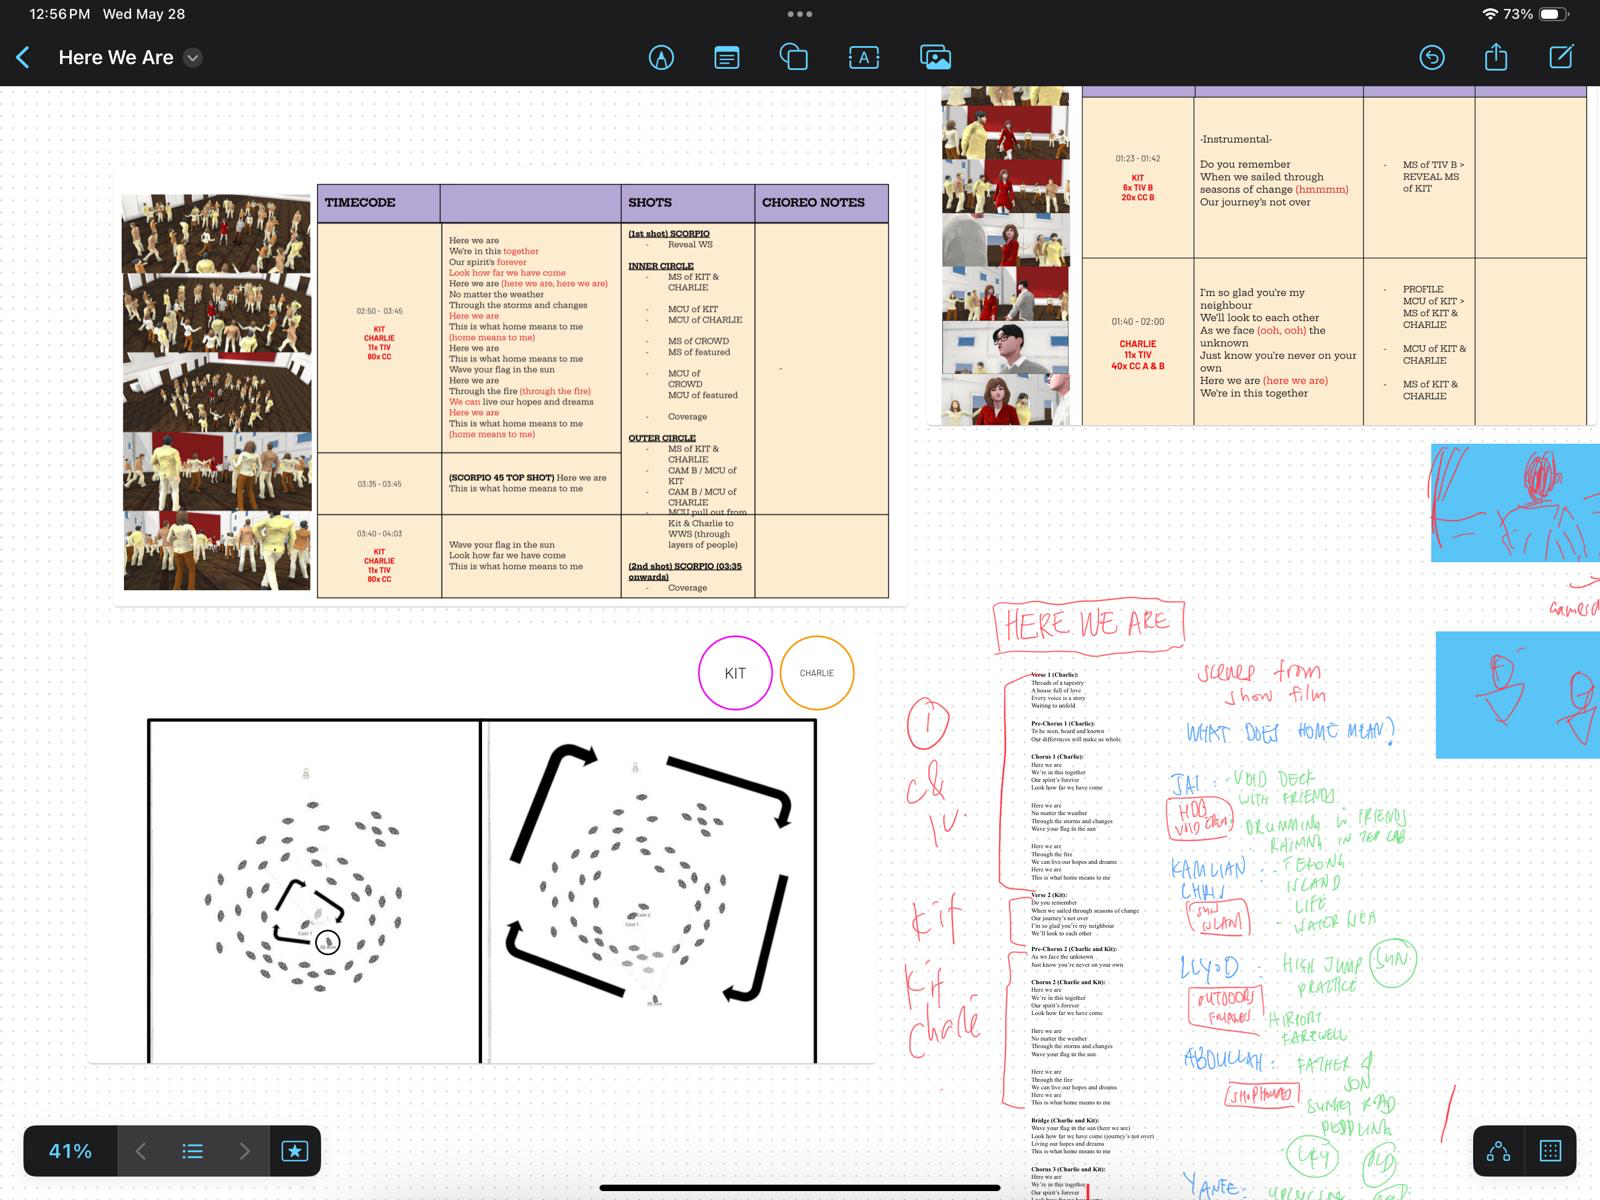Image resolution: width=1600 pixels, height=1200 pixels.
Task: Select the 02:50 - 03:45 timecode cell
Action: [379, 337]
